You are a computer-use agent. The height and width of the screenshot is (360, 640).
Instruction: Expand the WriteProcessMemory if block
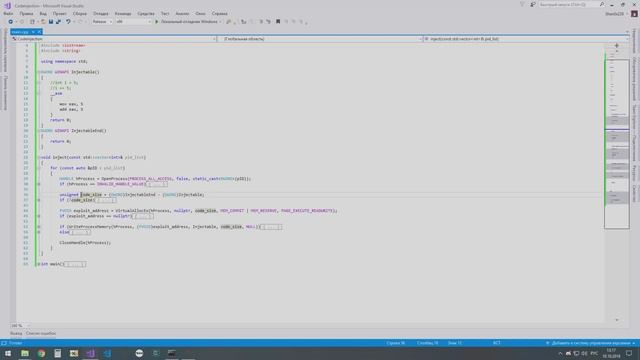point(39,227)
